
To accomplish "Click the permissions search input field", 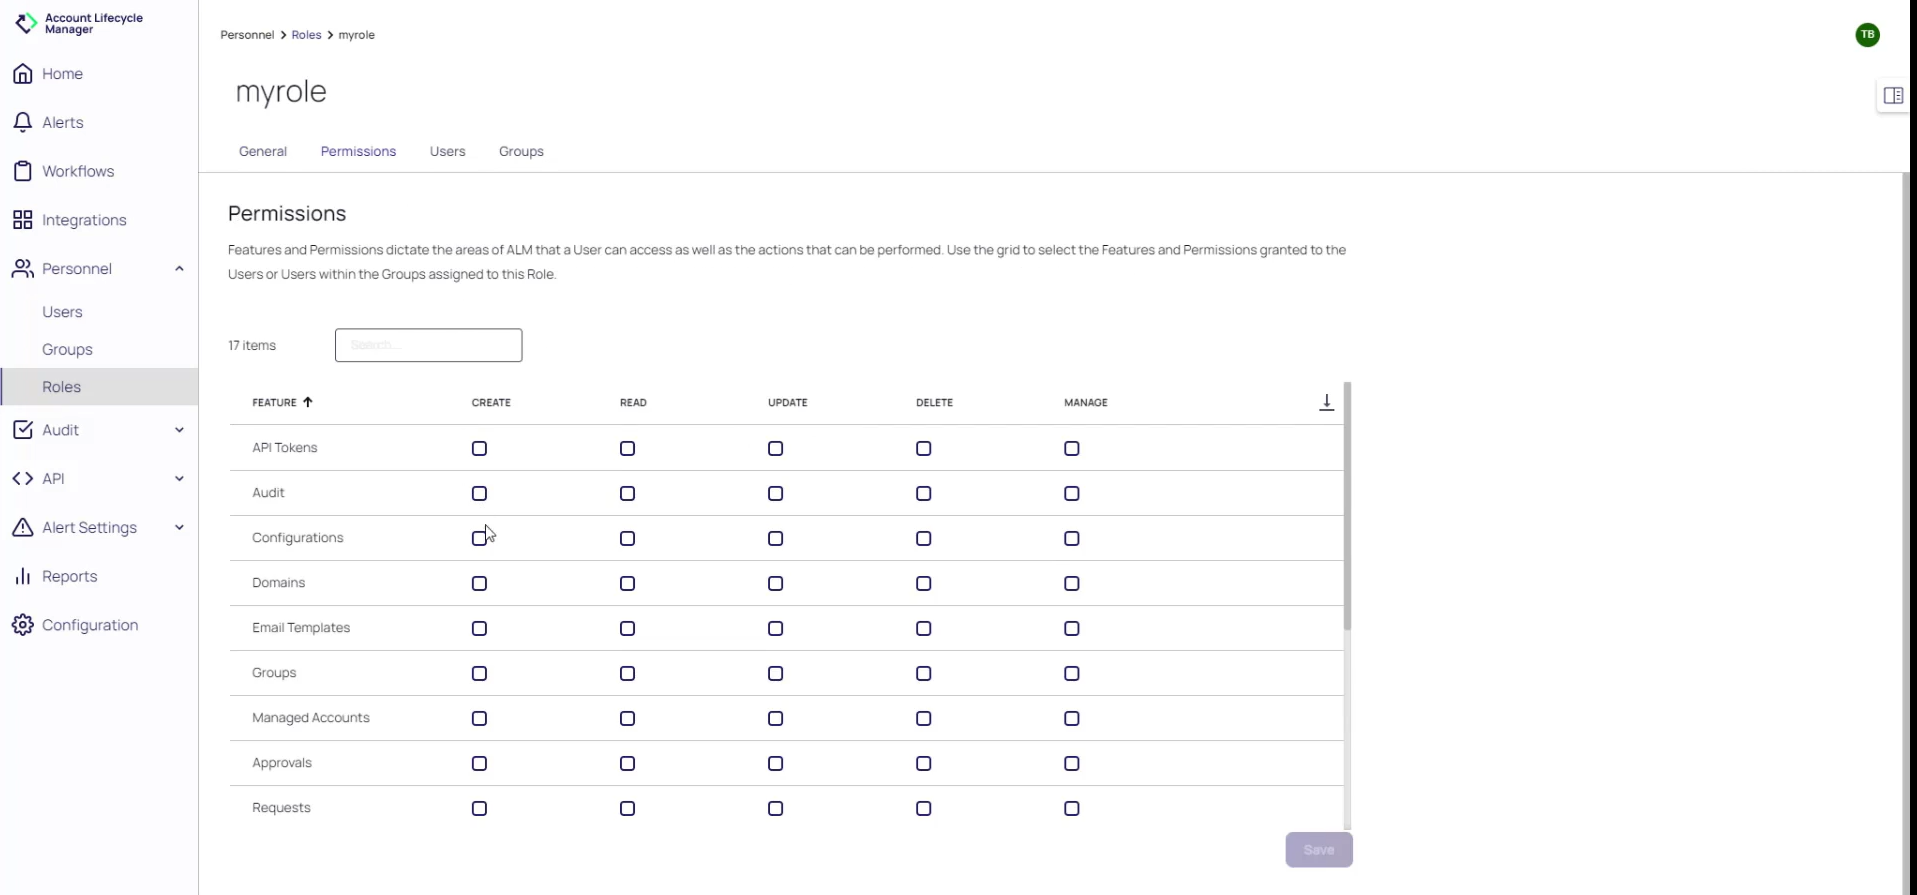I will coord(428,345).
